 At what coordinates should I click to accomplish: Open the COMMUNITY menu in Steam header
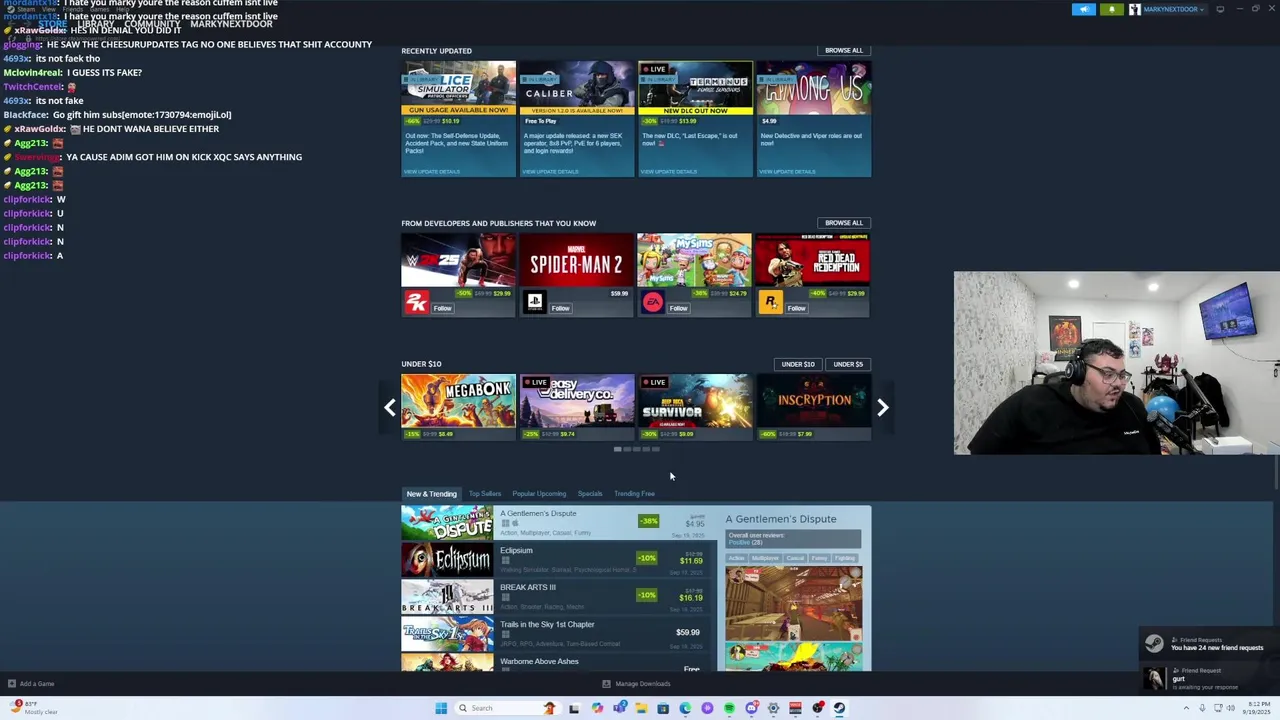[152, 24]
